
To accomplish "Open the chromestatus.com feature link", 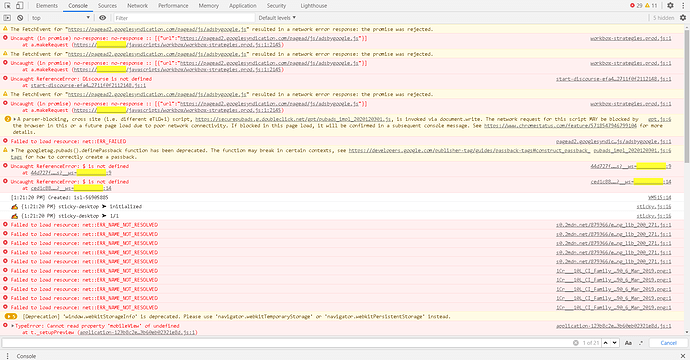I will pyautogui.click(x=560, y=126).
